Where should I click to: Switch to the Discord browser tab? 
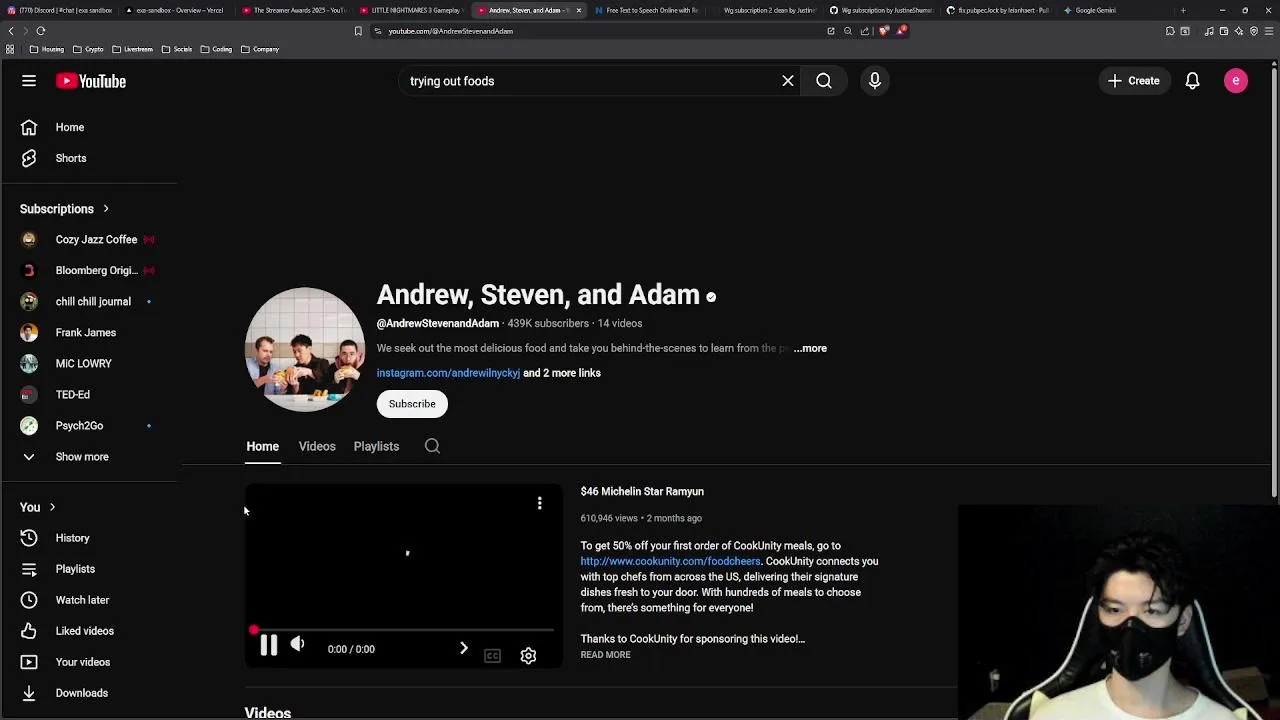[x=60, y=10]
